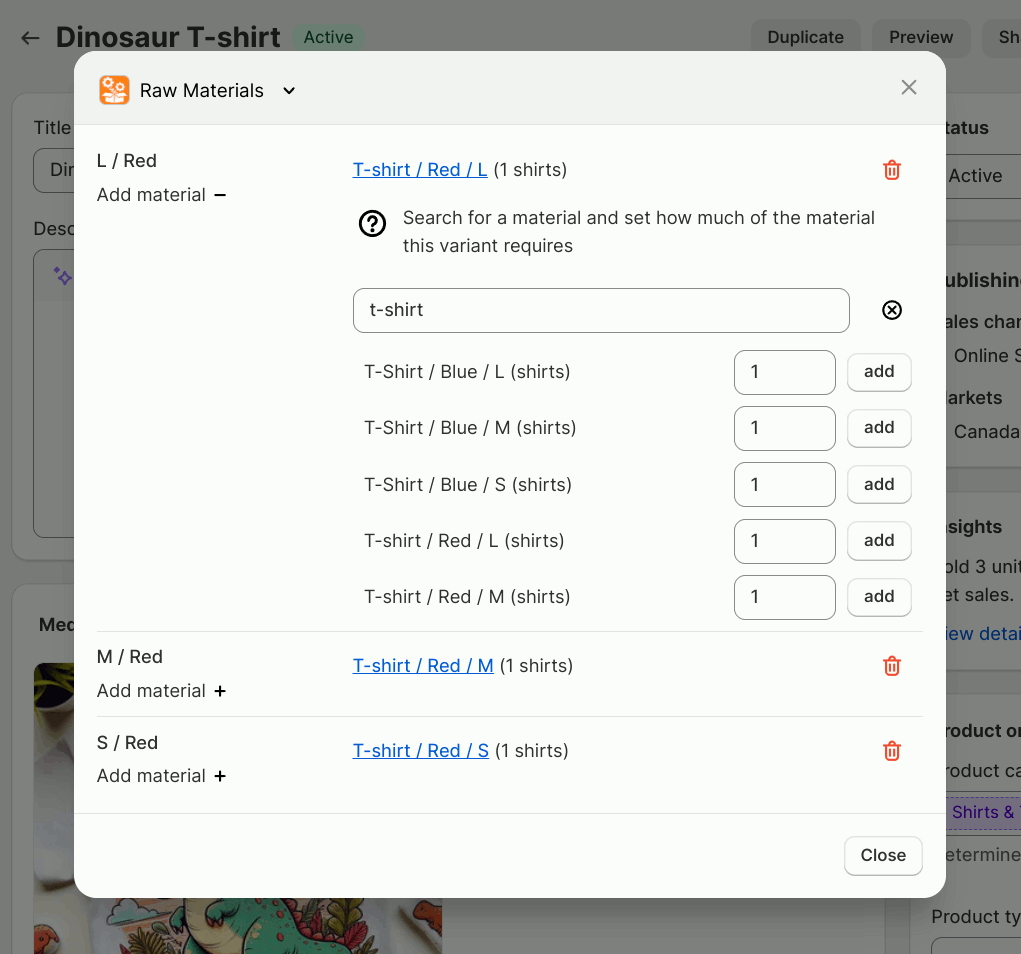Click the L / Red variant label

127,161
